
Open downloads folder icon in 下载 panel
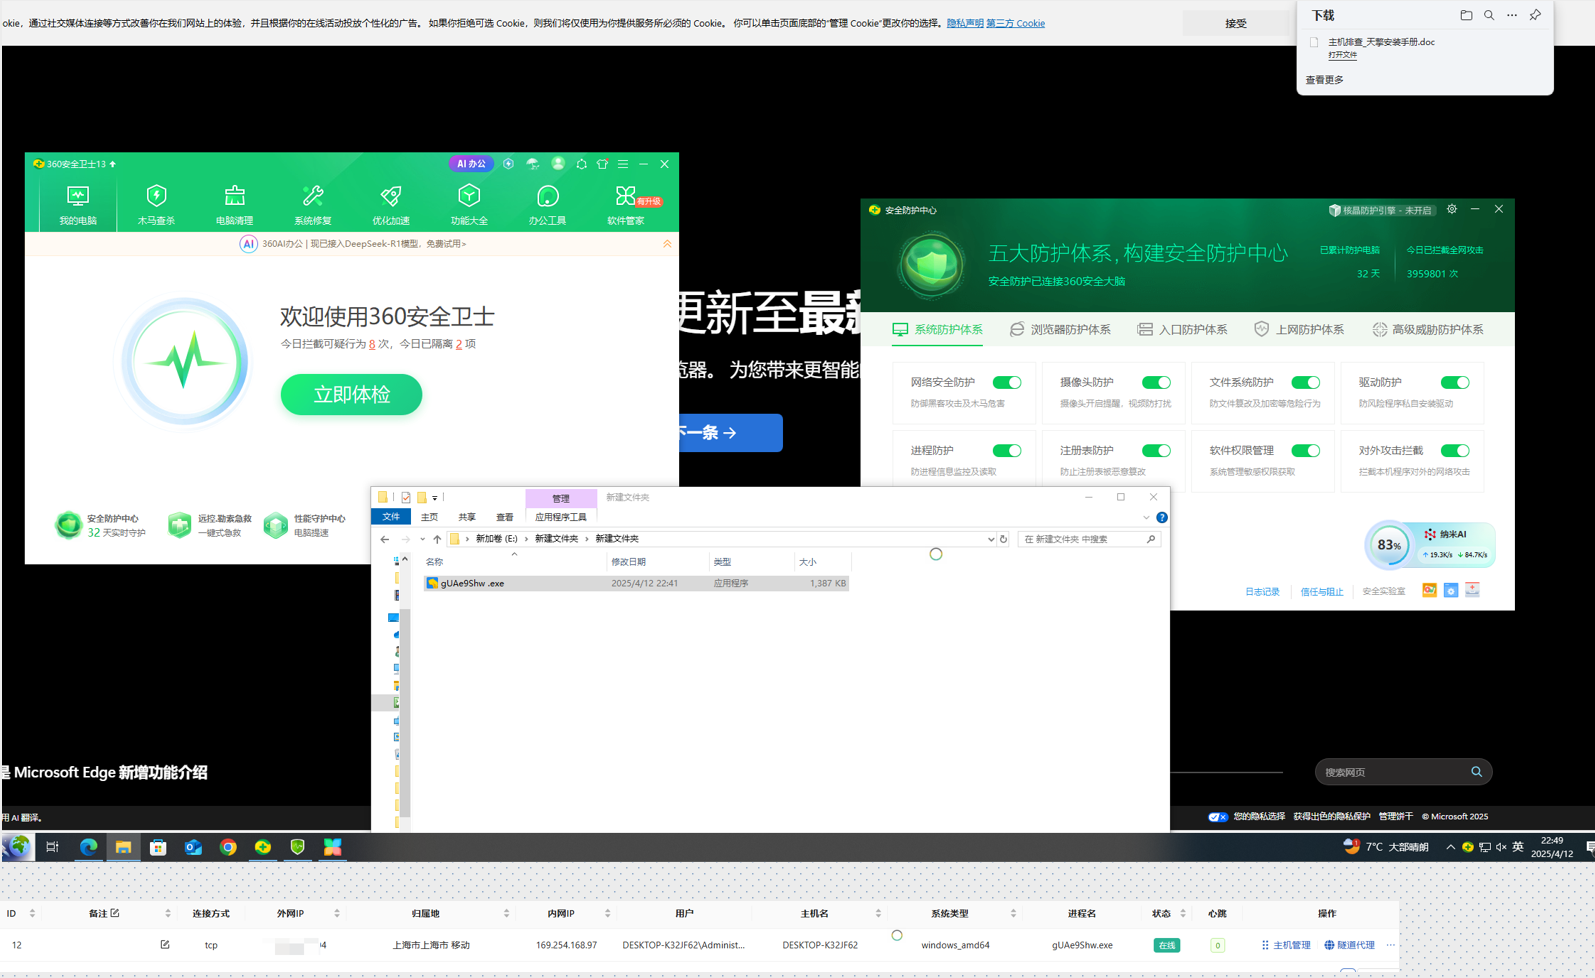click(1466, 15)
